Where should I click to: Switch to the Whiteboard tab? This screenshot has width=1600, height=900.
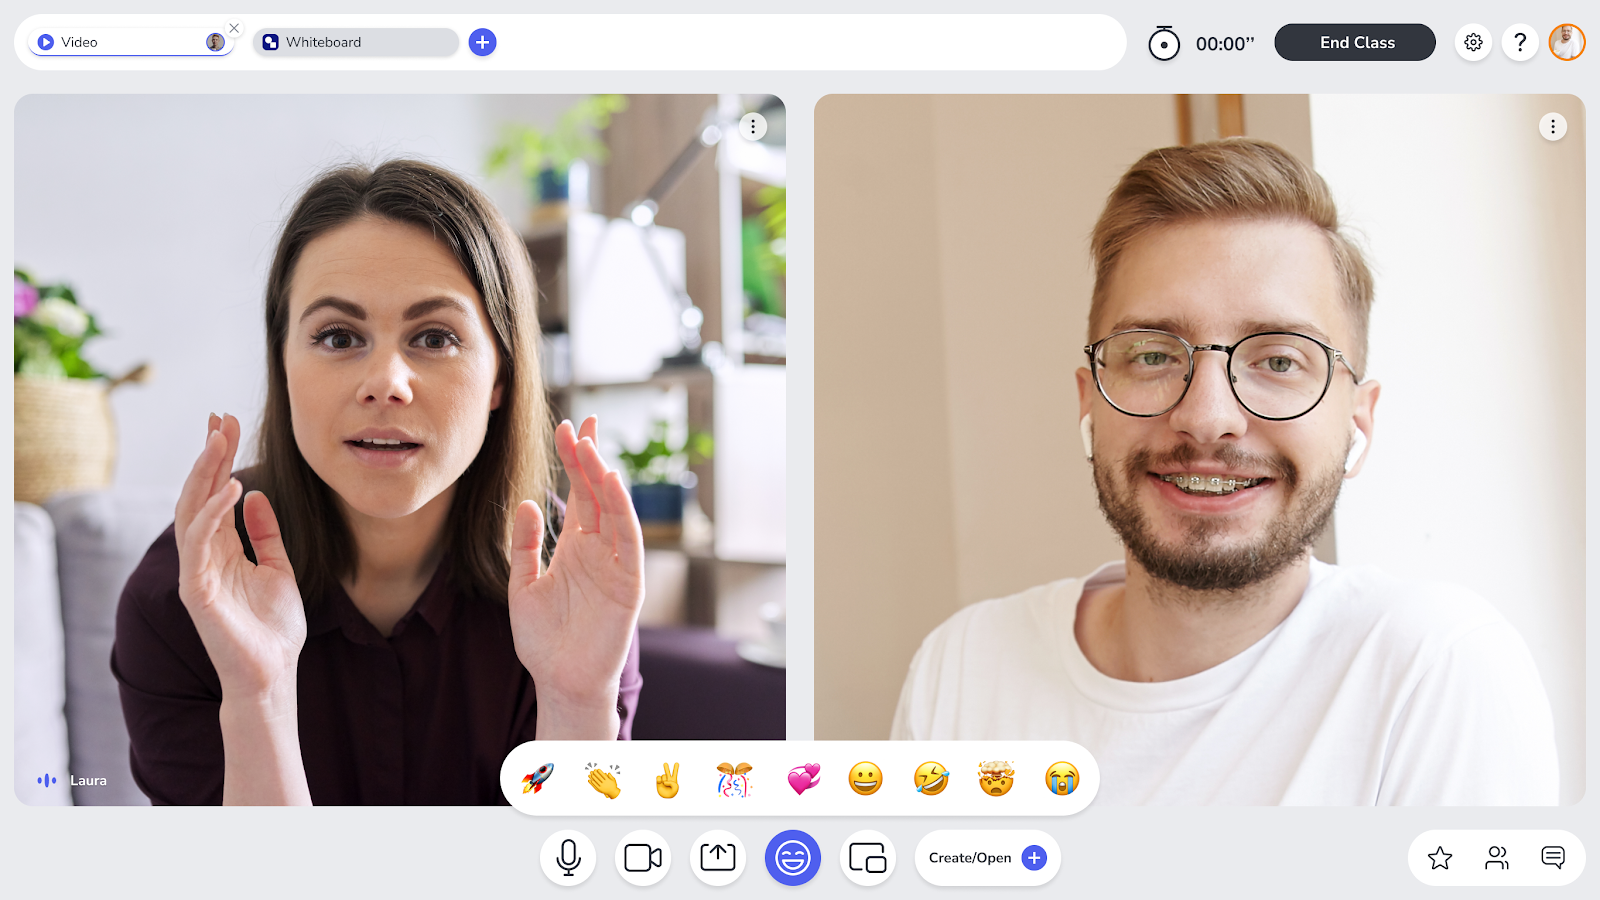point(356,42)
